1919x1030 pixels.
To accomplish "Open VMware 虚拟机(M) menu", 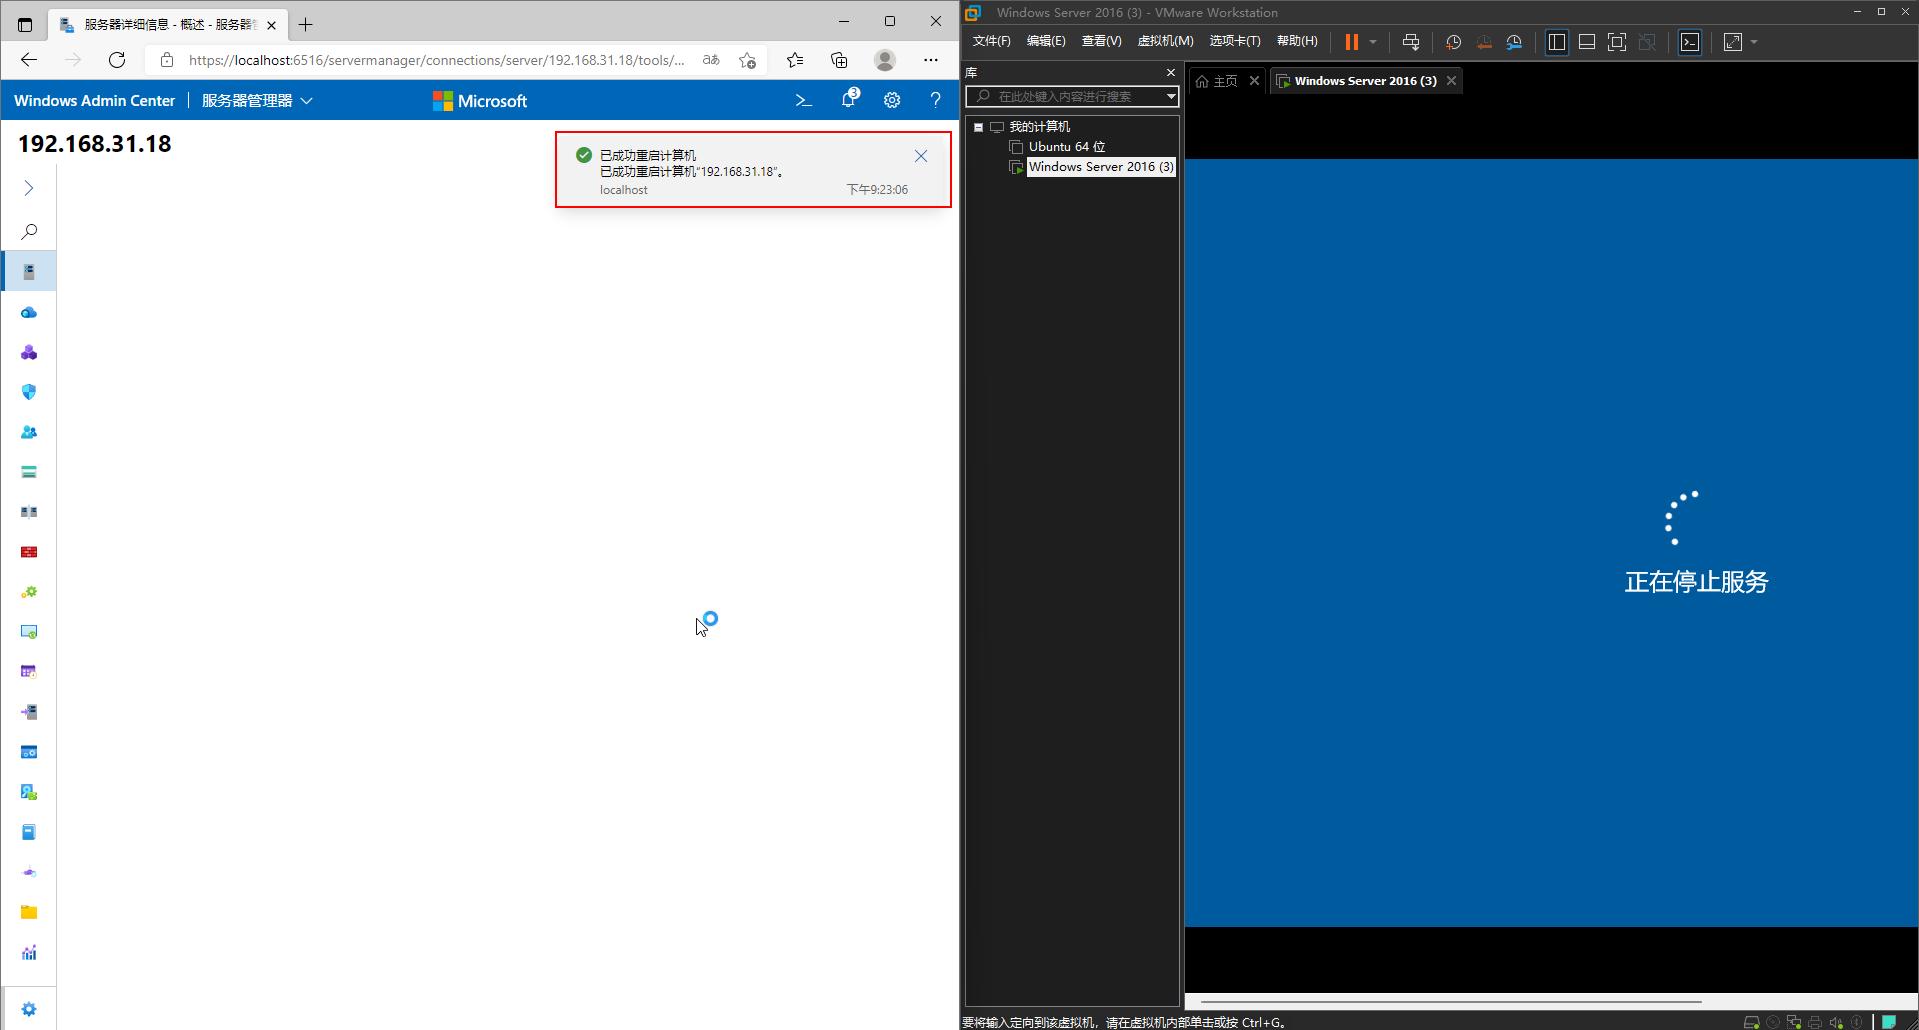I will 1165,41.
